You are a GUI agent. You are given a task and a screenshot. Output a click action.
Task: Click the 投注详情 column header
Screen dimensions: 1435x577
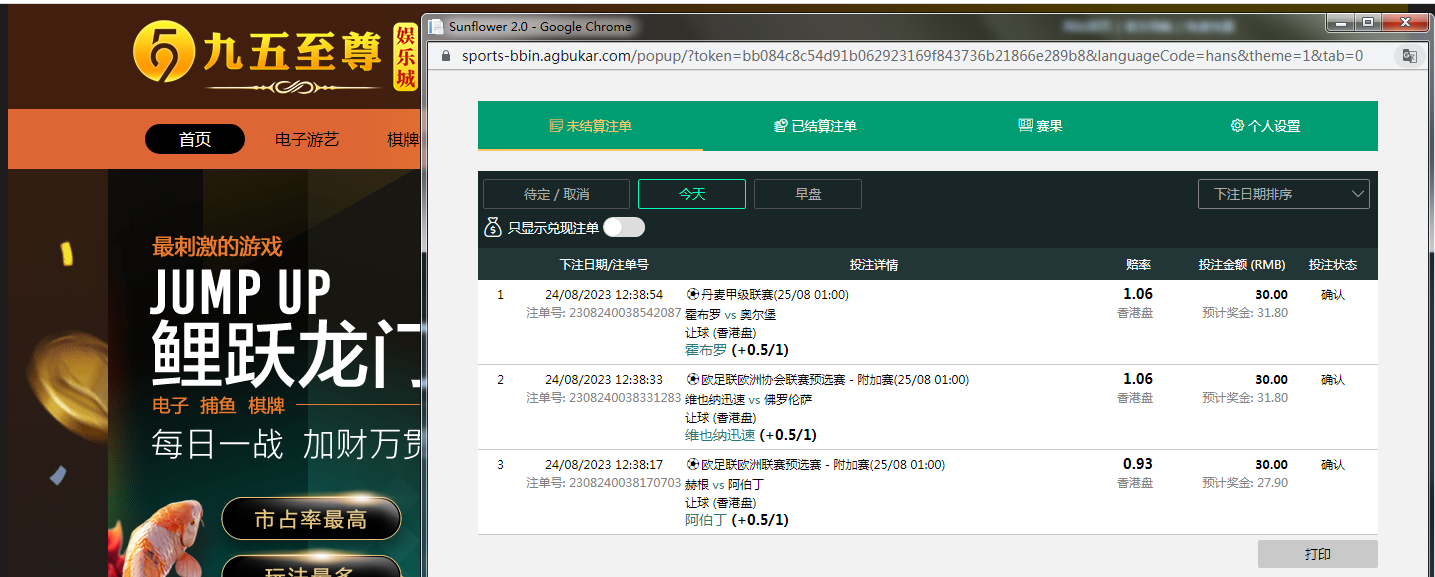pyautogui.click(x=873, y=265)
